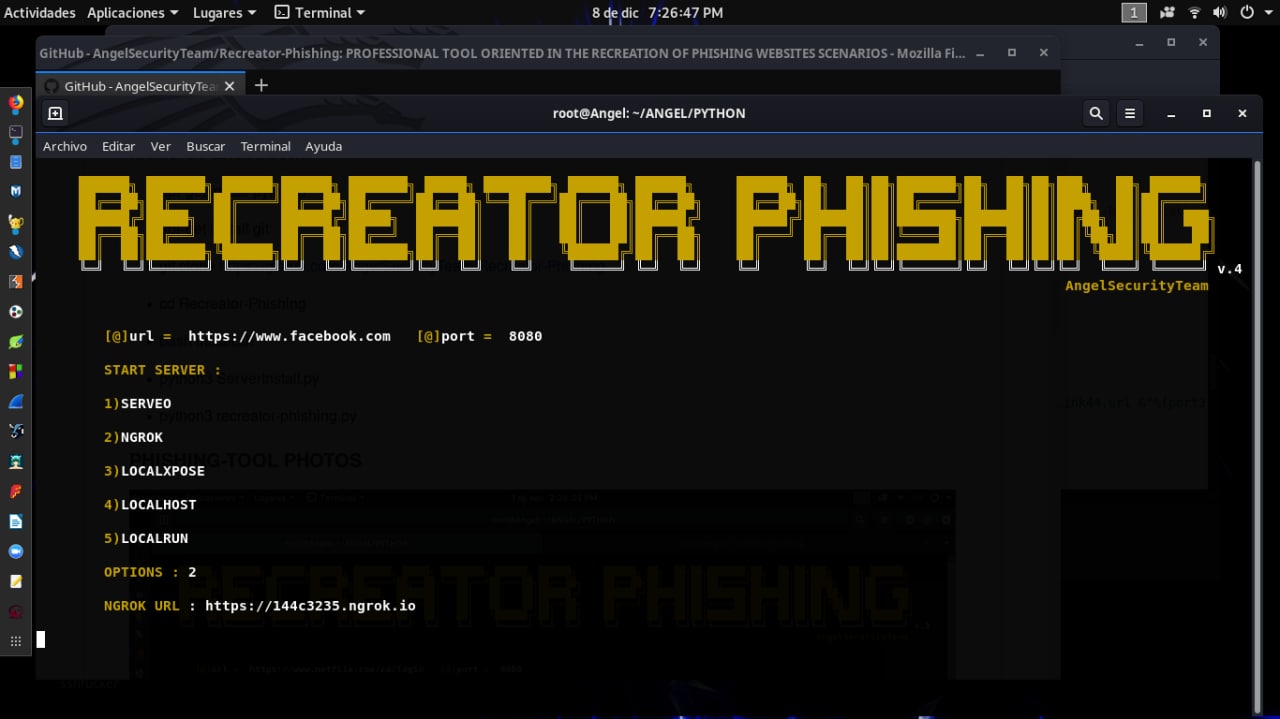The width and height of the screenshot is (1280, 719).
Task: Maximize the terminal window
Action: click(x=1207, y=114)
